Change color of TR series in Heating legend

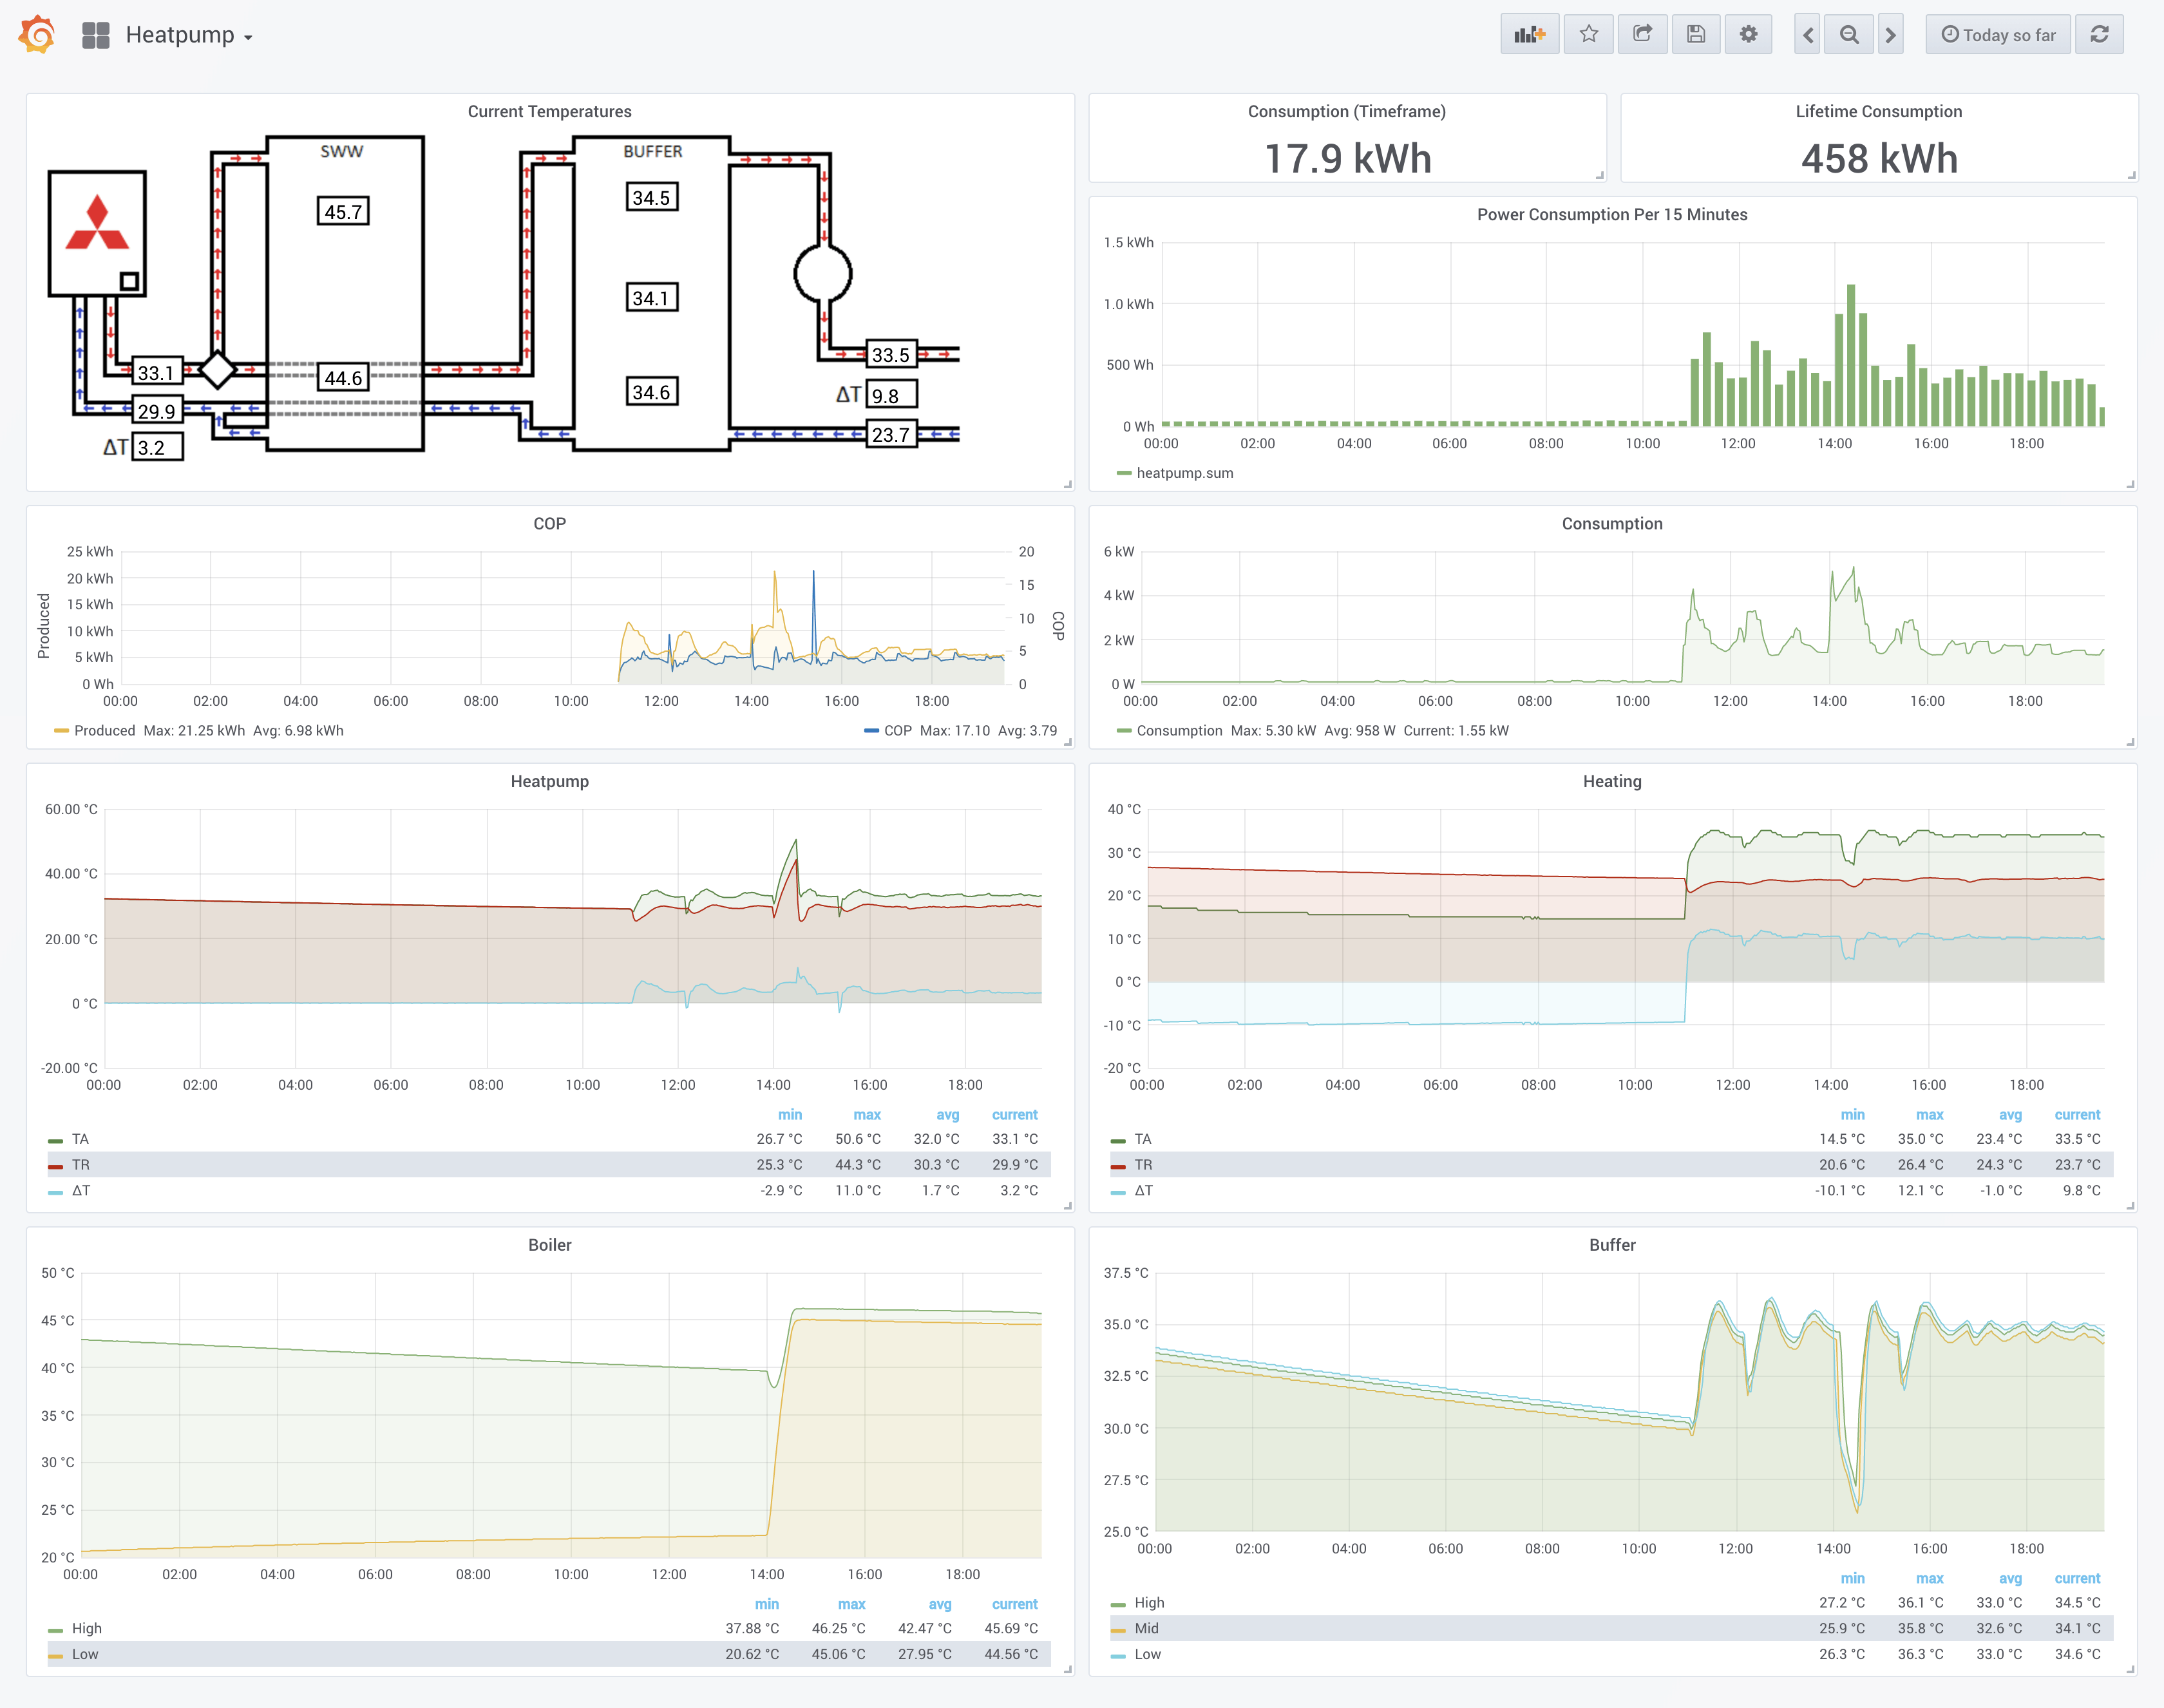(x=1119, y=1166)
